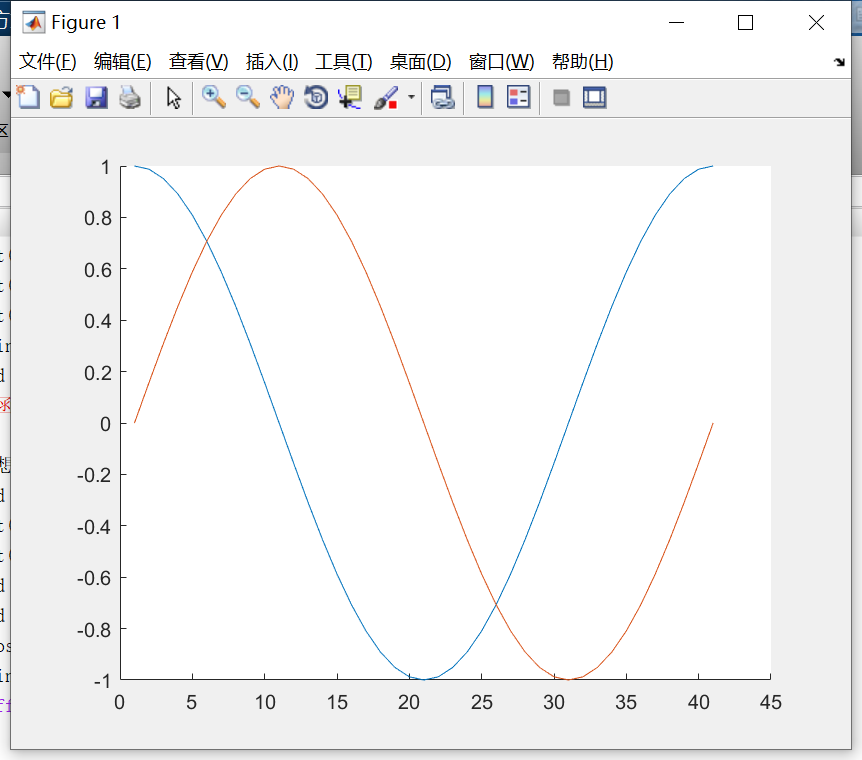Image resolution: width=862 pixels, height=760 pixels.
Task: Click the x-axis label 45
Action: pos(770,702)
